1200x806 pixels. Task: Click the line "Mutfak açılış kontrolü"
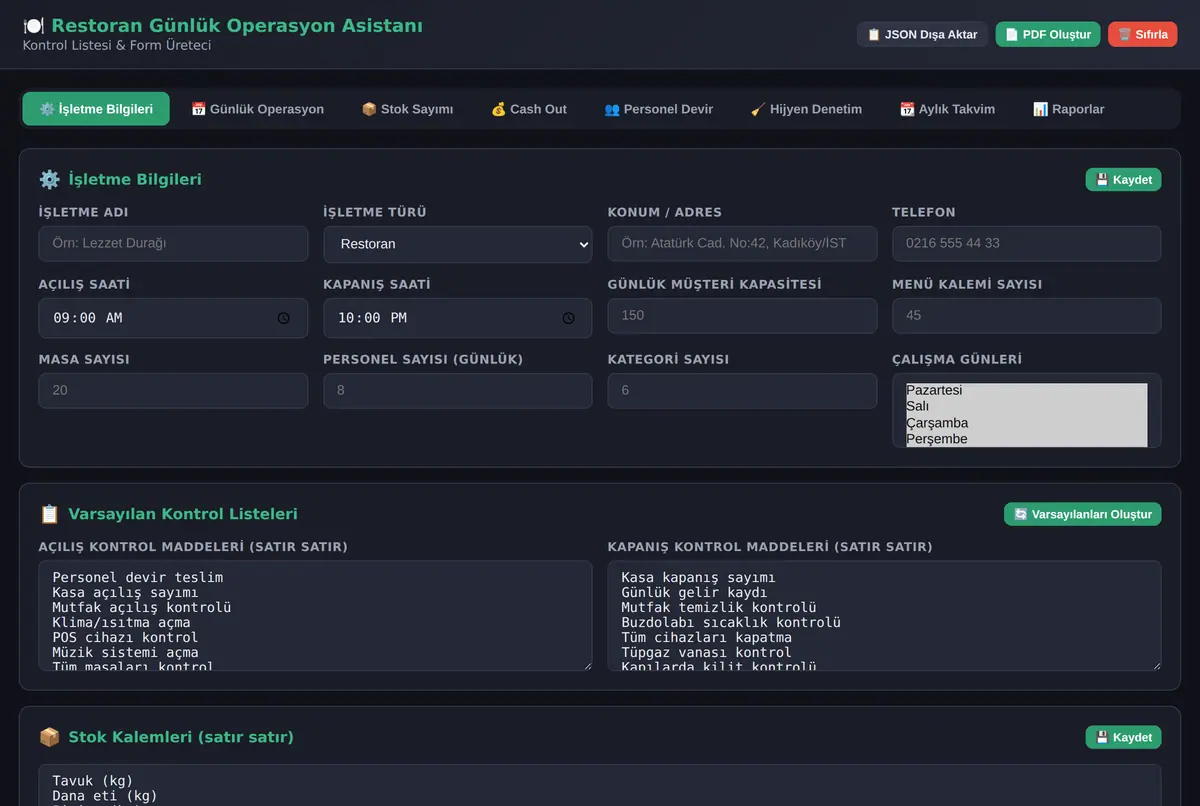[x=142, y=607]
